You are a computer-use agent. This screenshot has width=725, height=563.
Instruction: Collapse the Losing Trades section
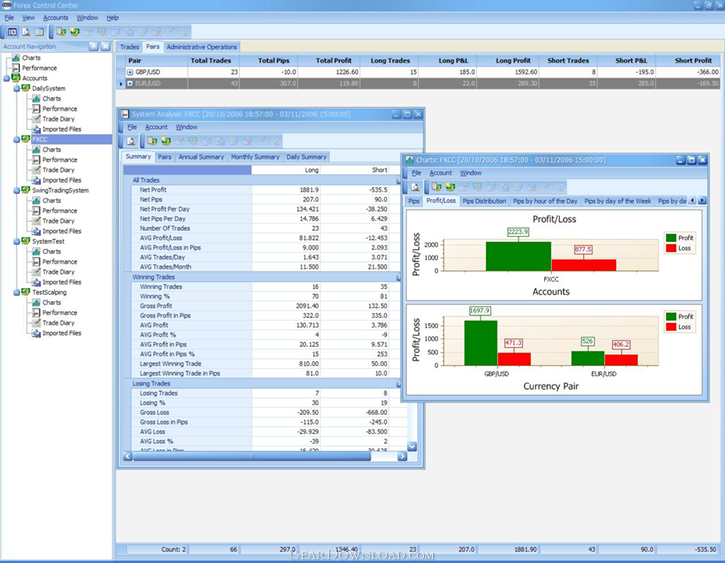[x=398, y=384]
